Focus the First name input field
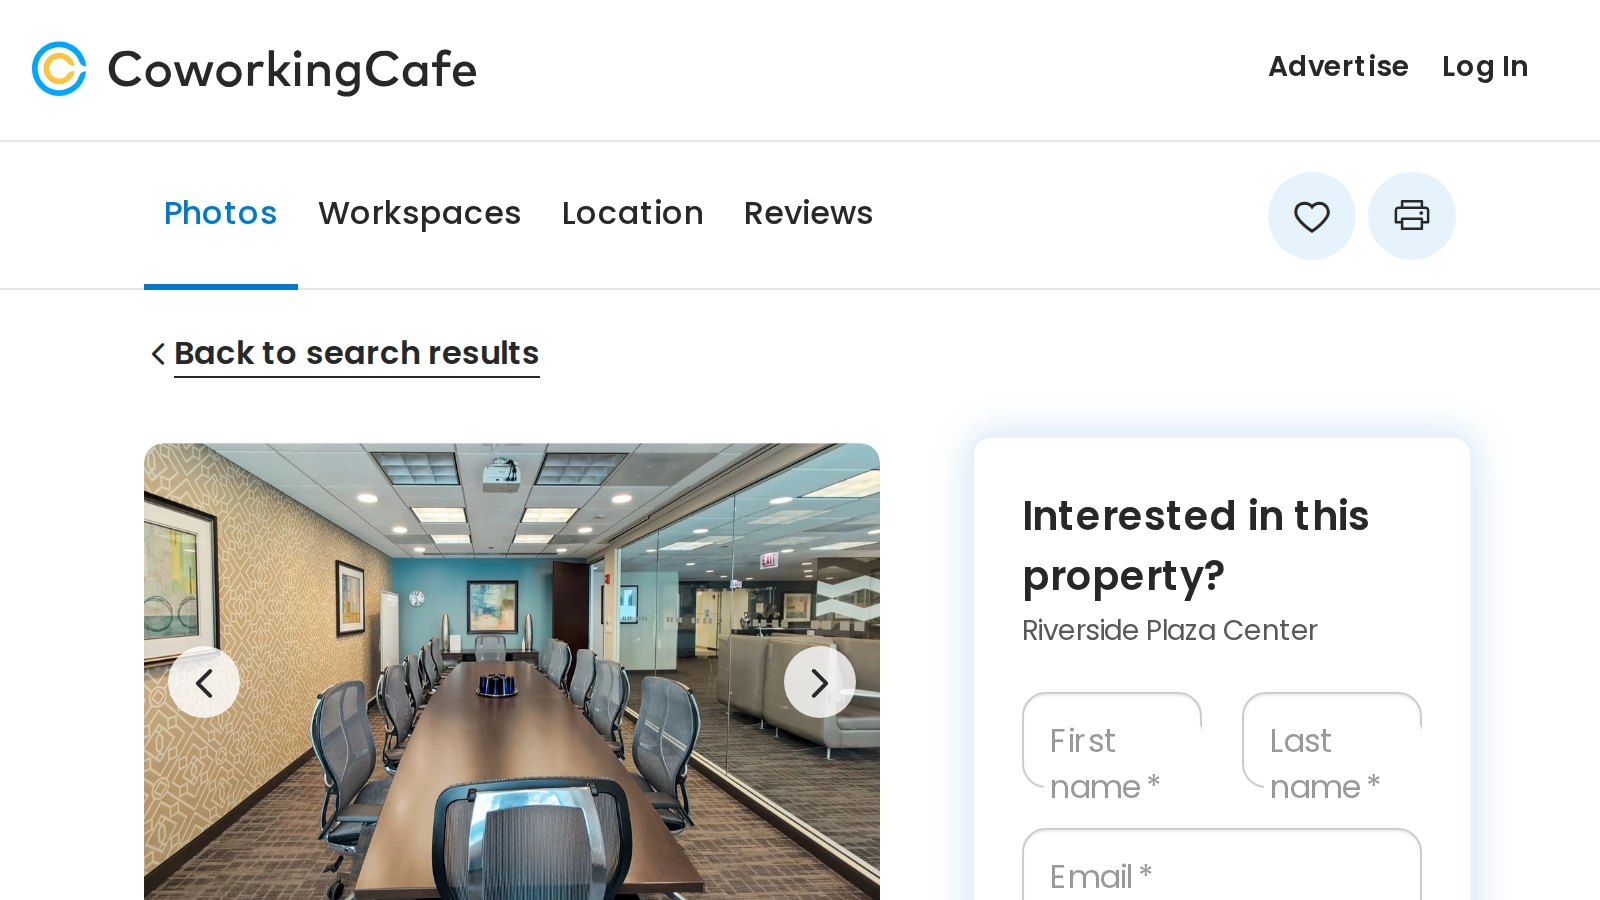 pyautogui.click(x=1112, y=740)
